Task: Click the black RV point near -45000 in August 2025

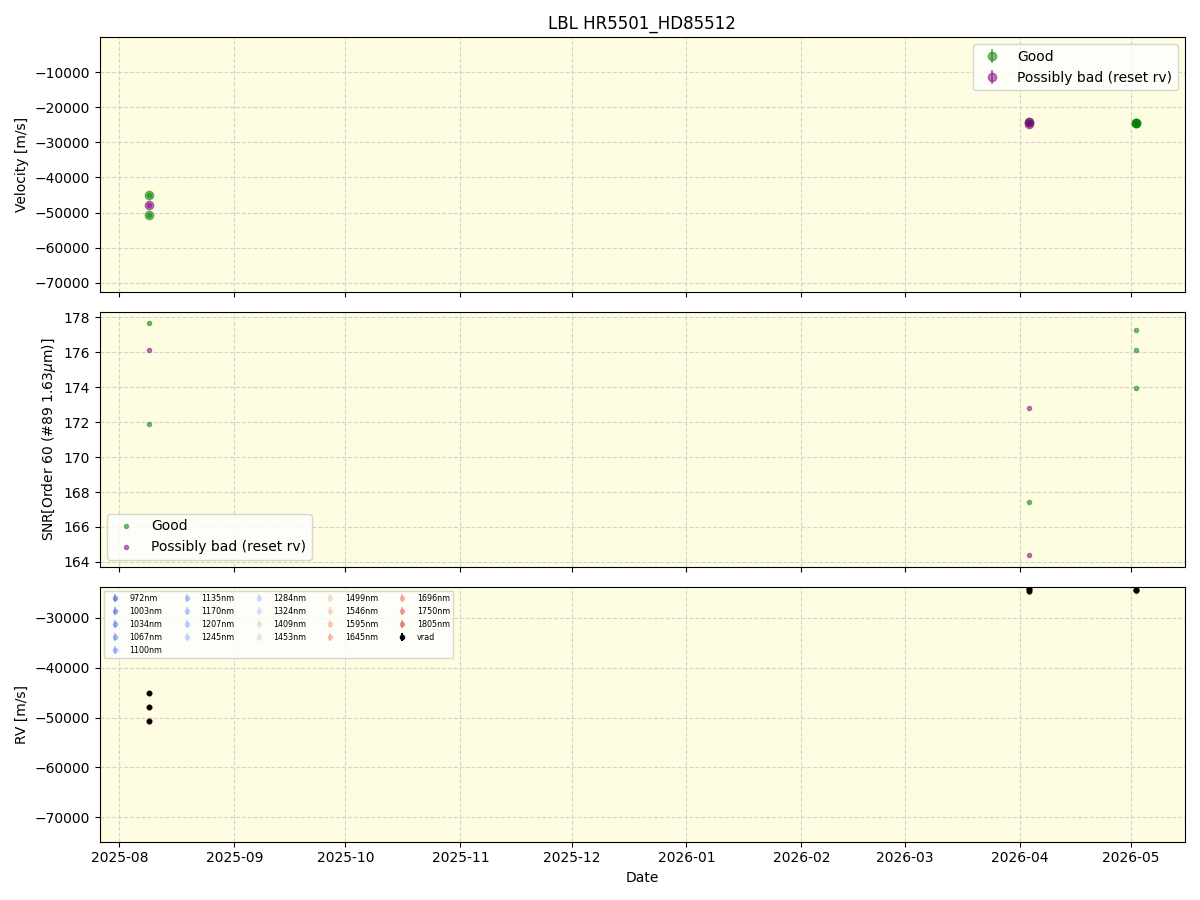Action: (x=149, y=693)
